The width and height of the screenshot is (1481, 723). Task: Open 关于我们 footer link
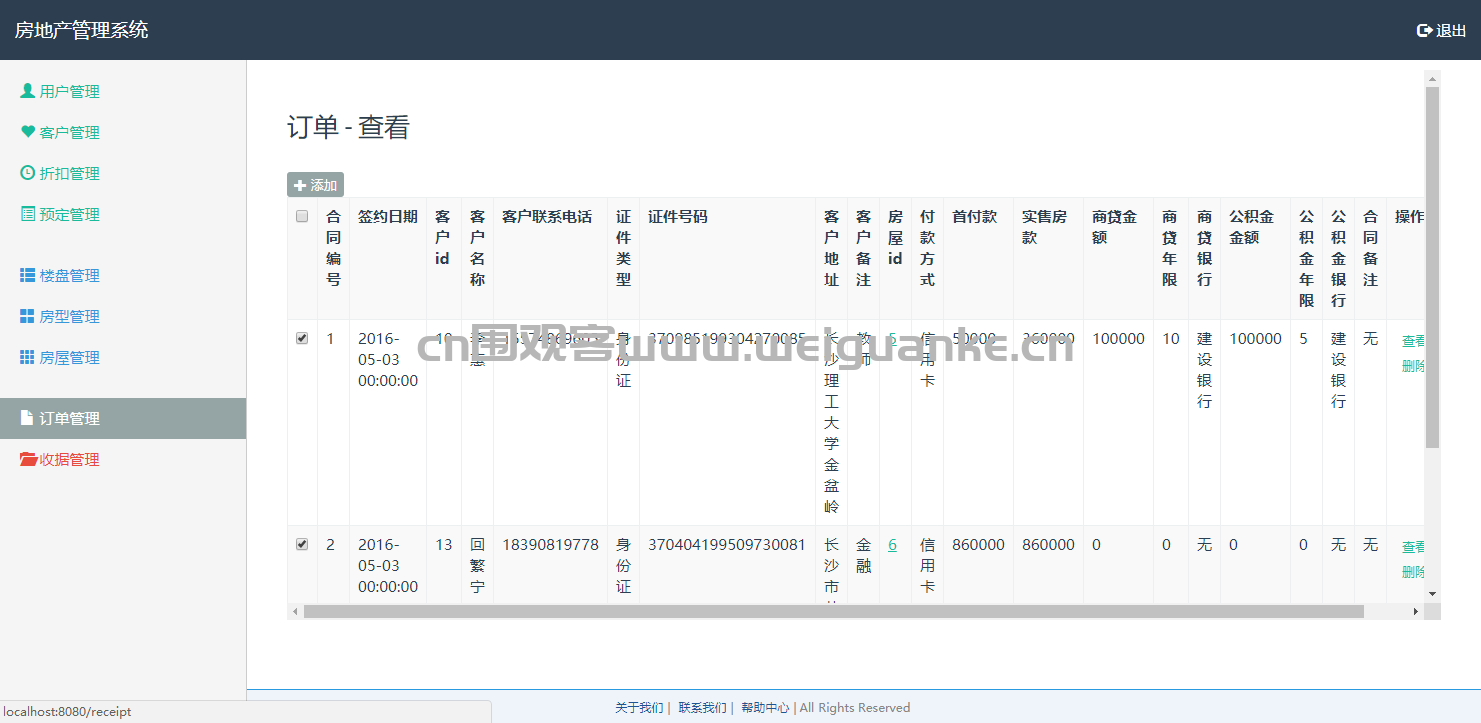pyautogui.click(x=639, y=708)
